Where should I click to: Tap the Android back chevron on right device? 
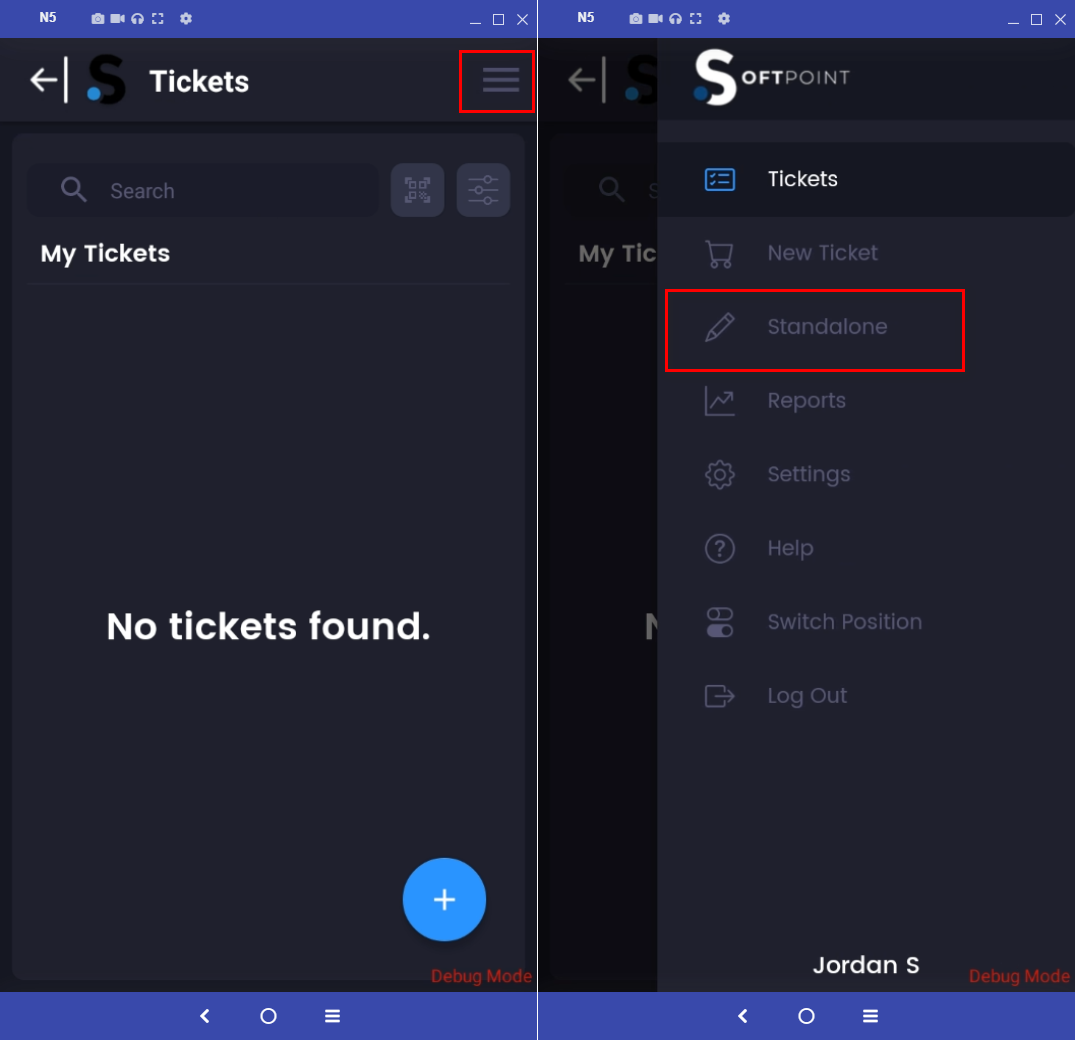click(742, 1016)
